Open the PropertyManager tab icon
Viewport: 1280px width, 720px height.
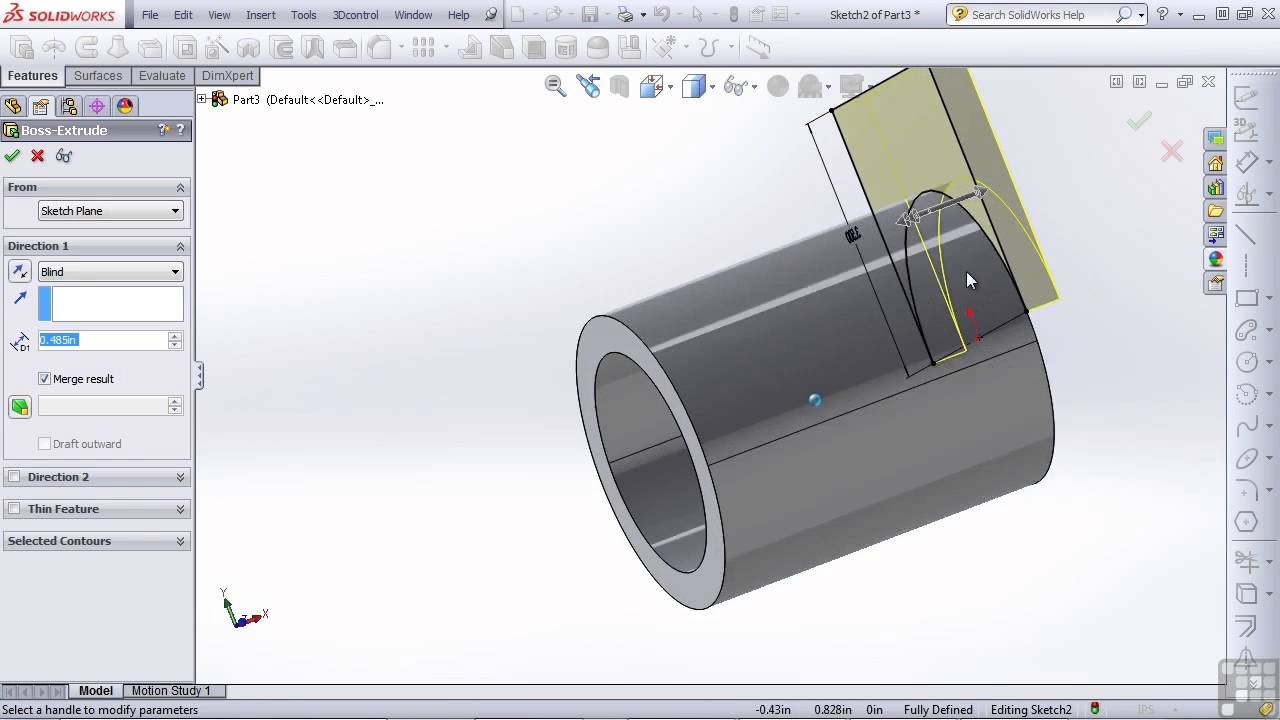(41, 106)
